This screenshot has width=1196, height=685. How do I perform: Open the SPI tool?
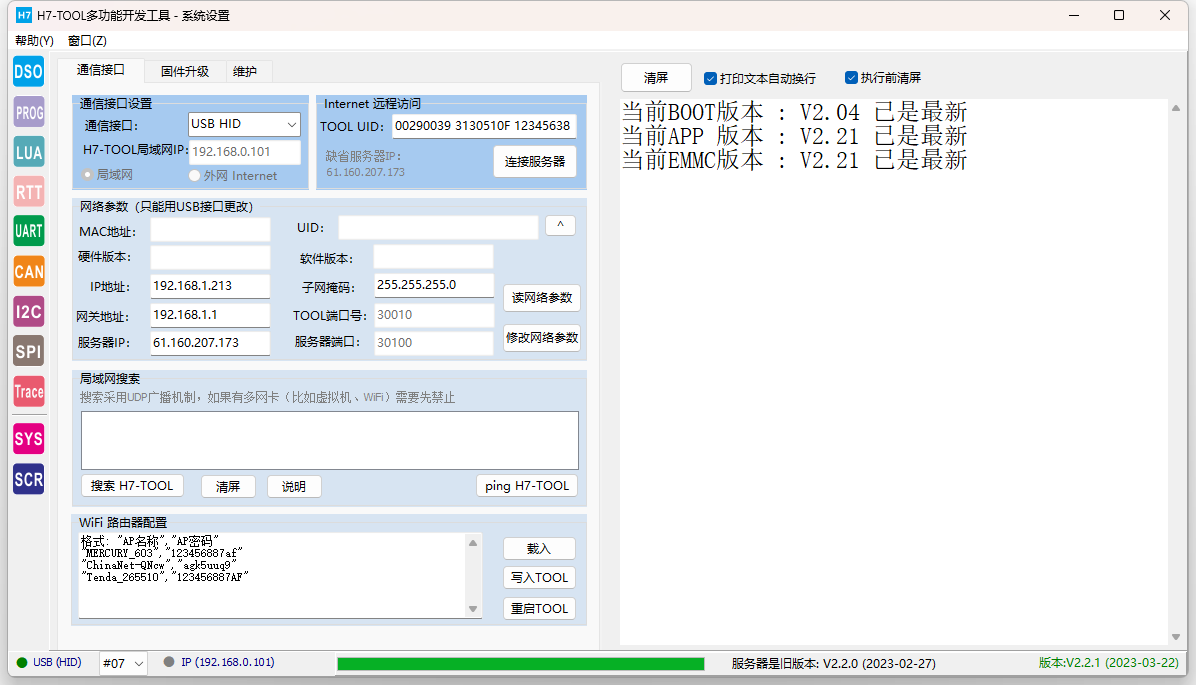[x=28, y=351]
